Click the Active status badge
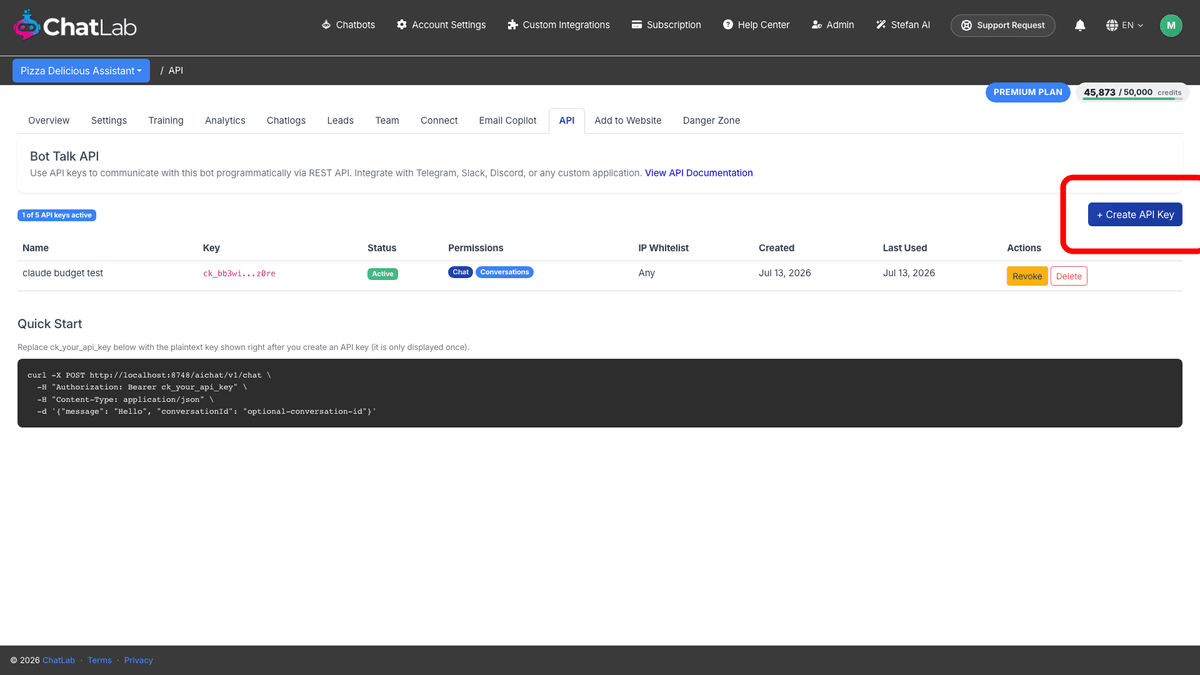 (x=383, y=273)
